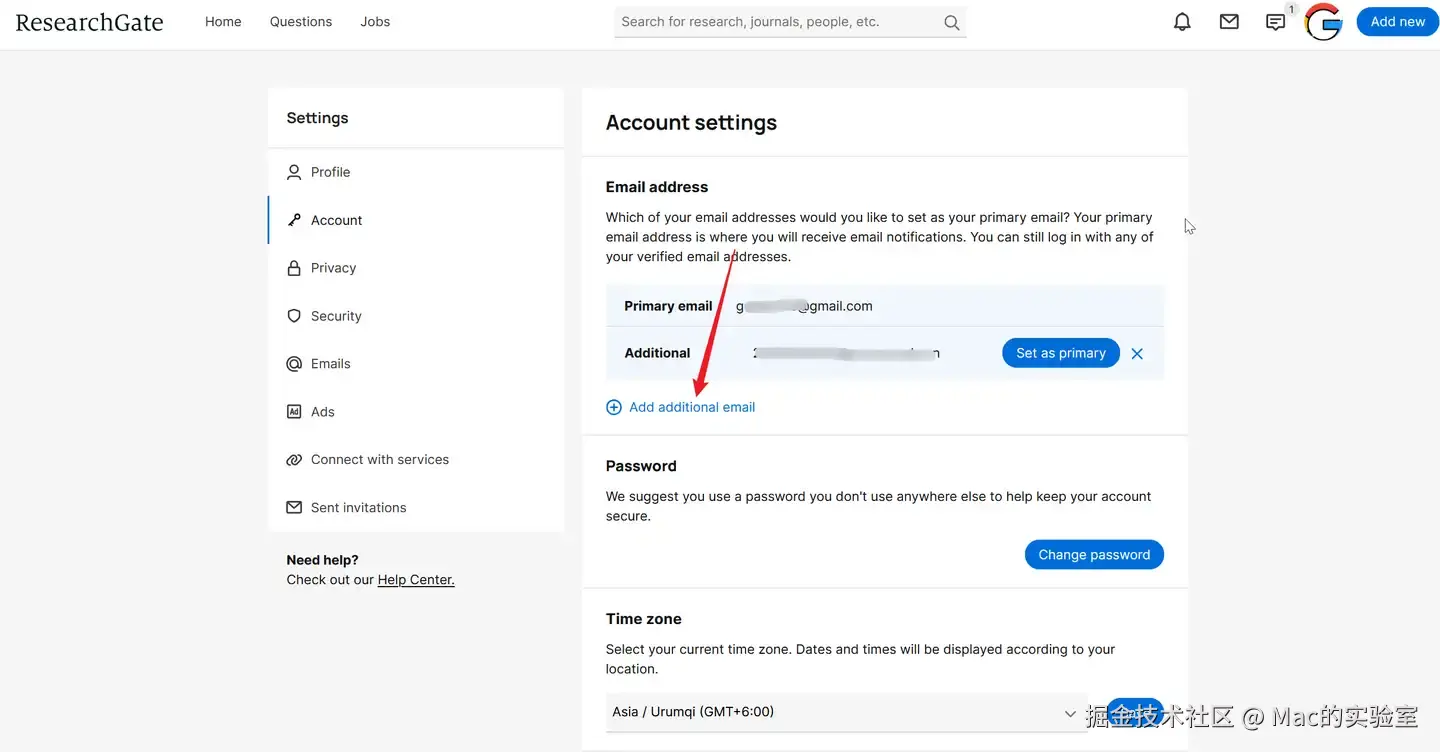Go to the Jobs page
This screenshot has width=1440, height=752.
point(375,22)
